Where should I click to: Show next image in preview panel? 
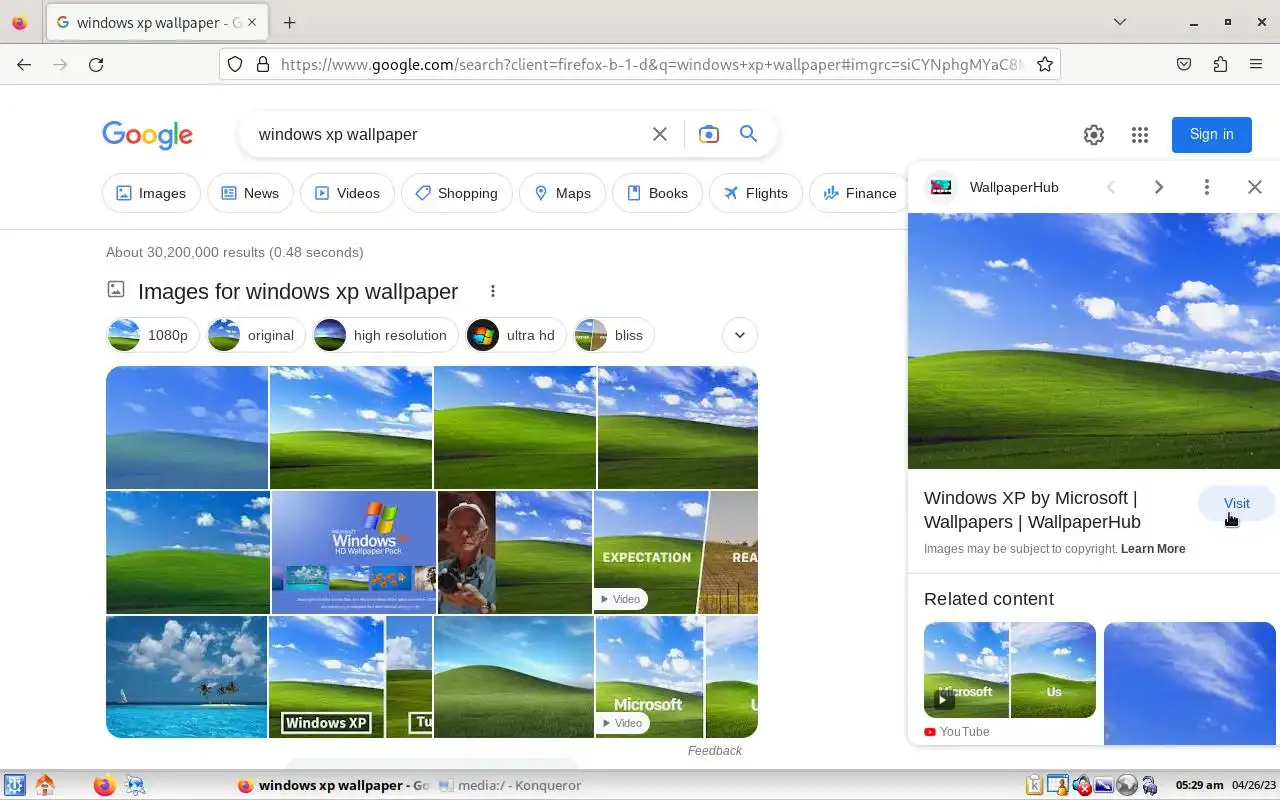tap(1159, 187)
